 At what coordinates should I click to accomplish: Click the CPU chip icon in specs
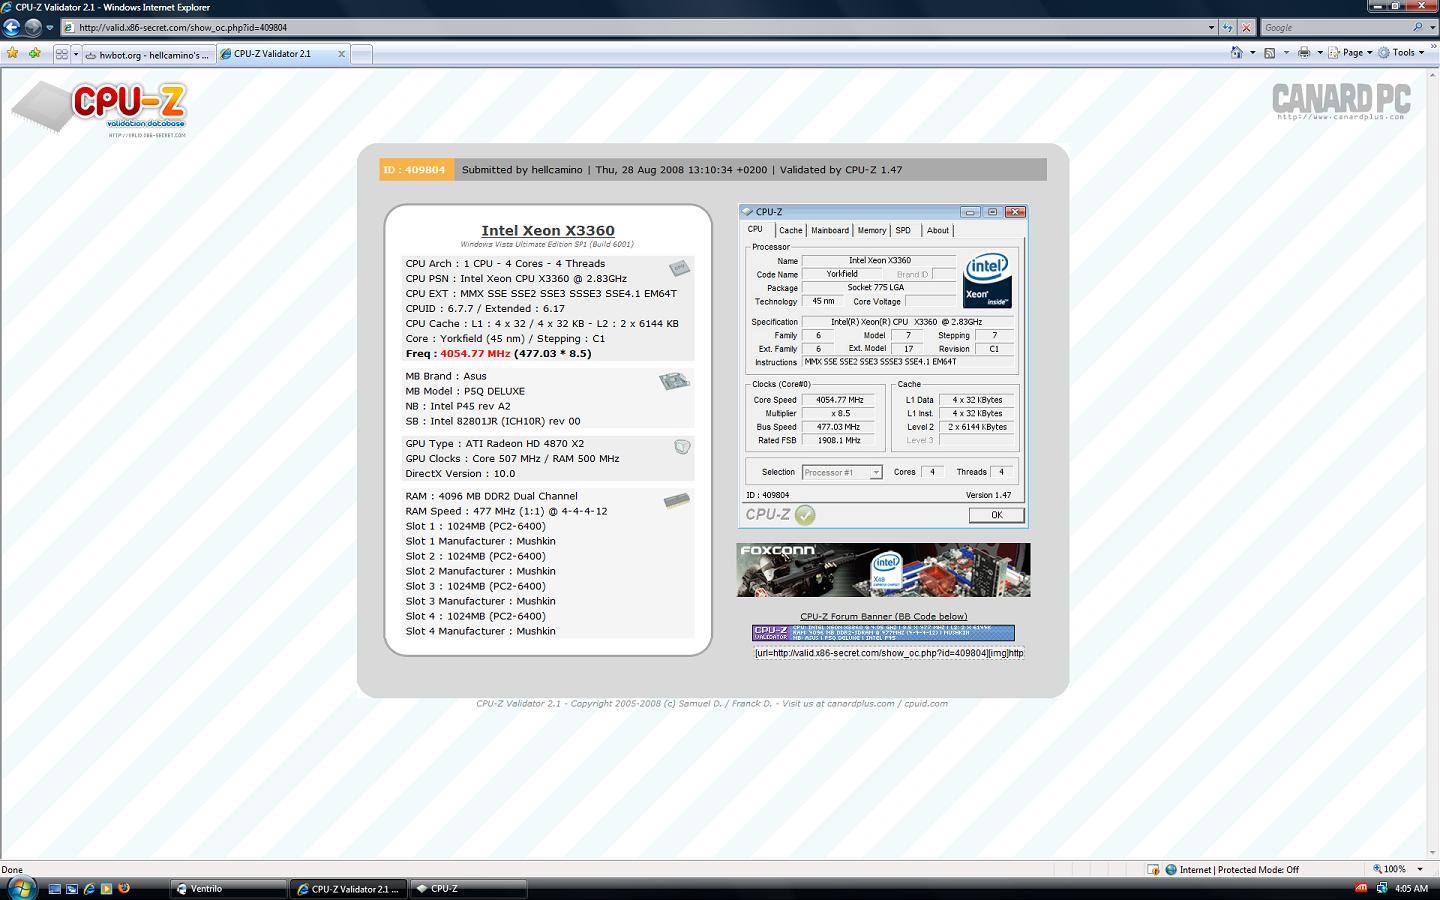680,268
